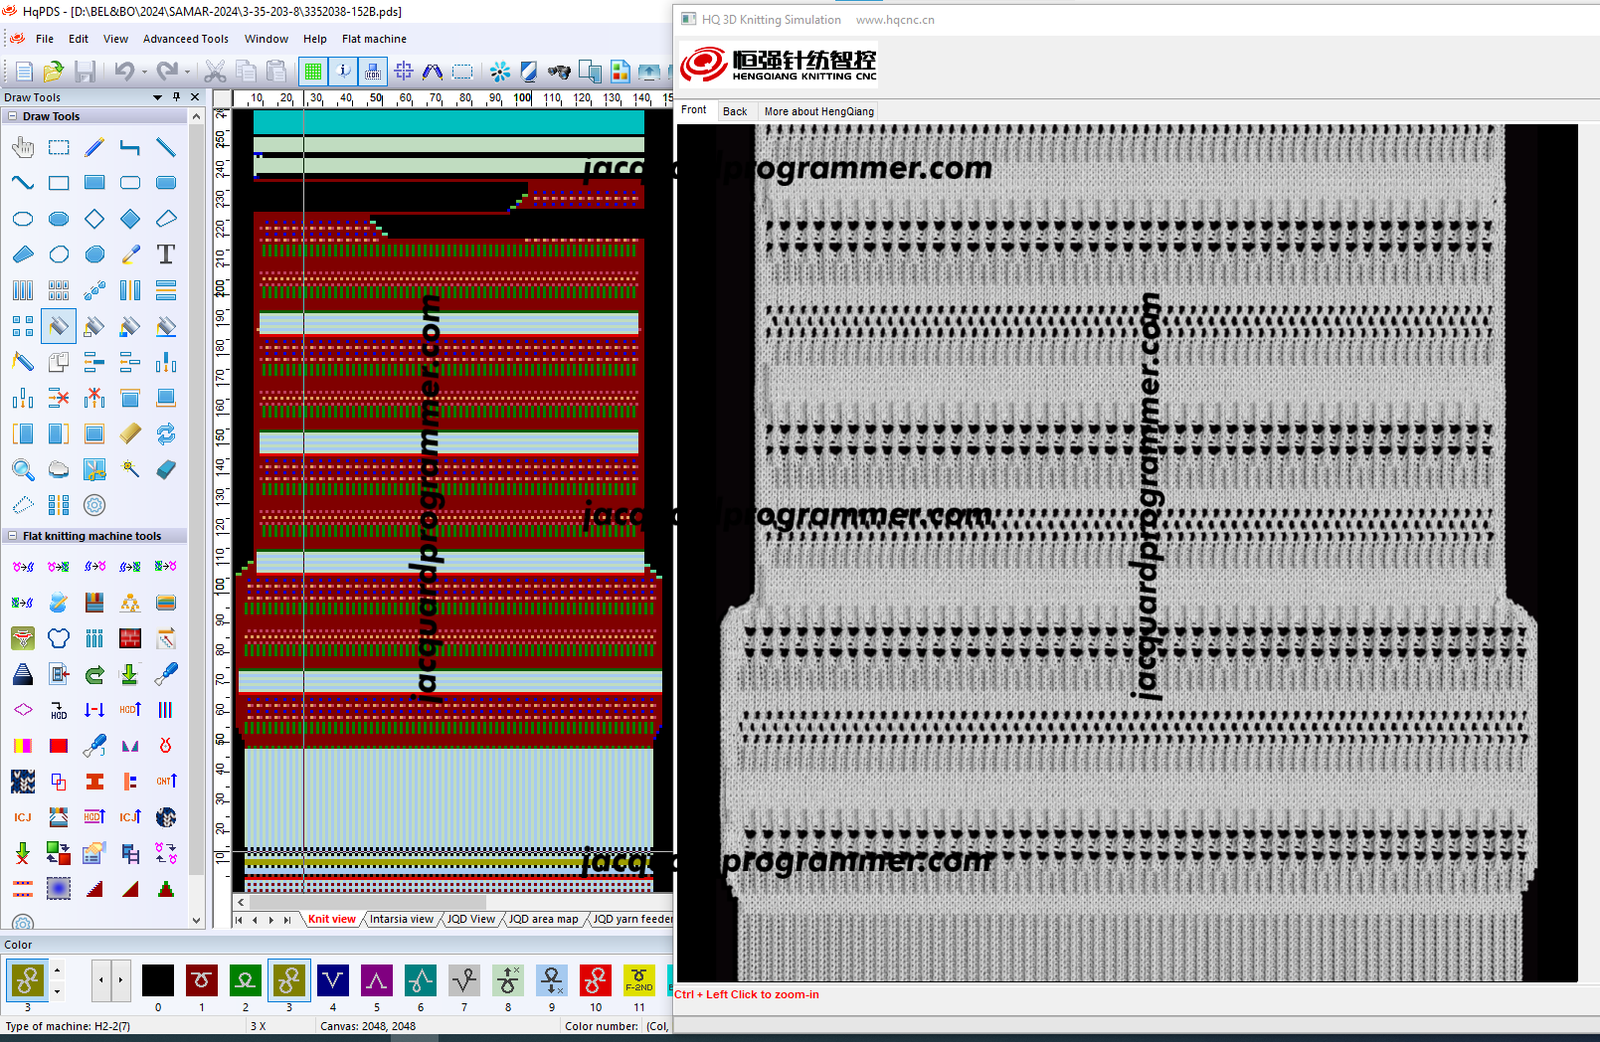
Task: Switch to the Intarsia view tab
Action: coord(401,919)
